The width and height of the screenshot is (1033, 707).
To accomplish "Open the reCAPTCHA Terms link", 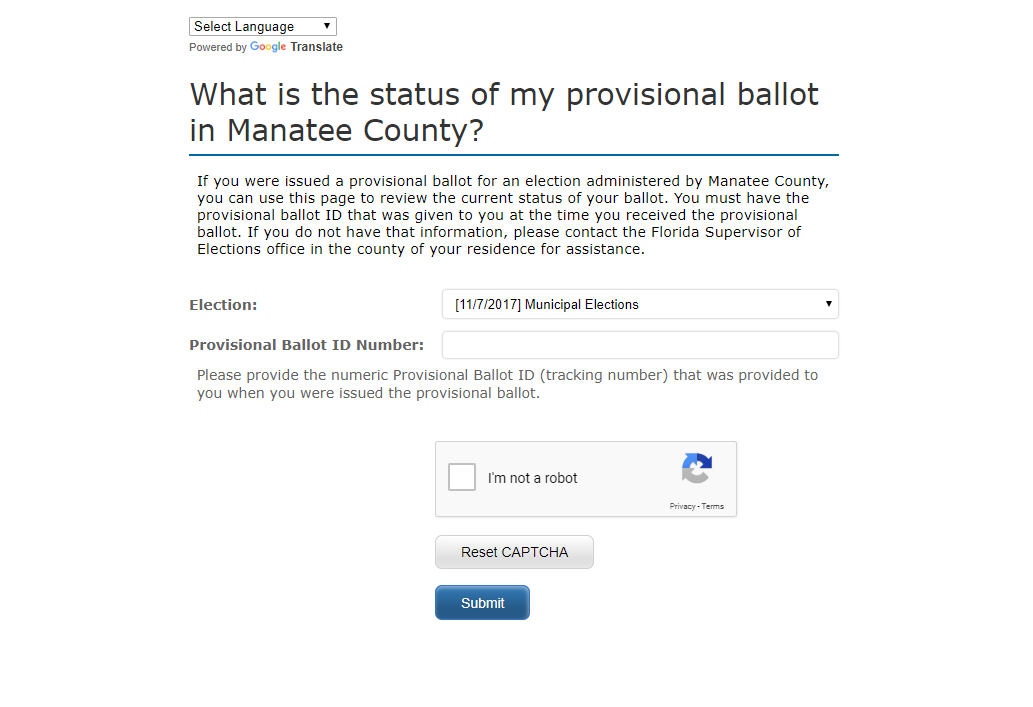I will (x=712, y=507).
